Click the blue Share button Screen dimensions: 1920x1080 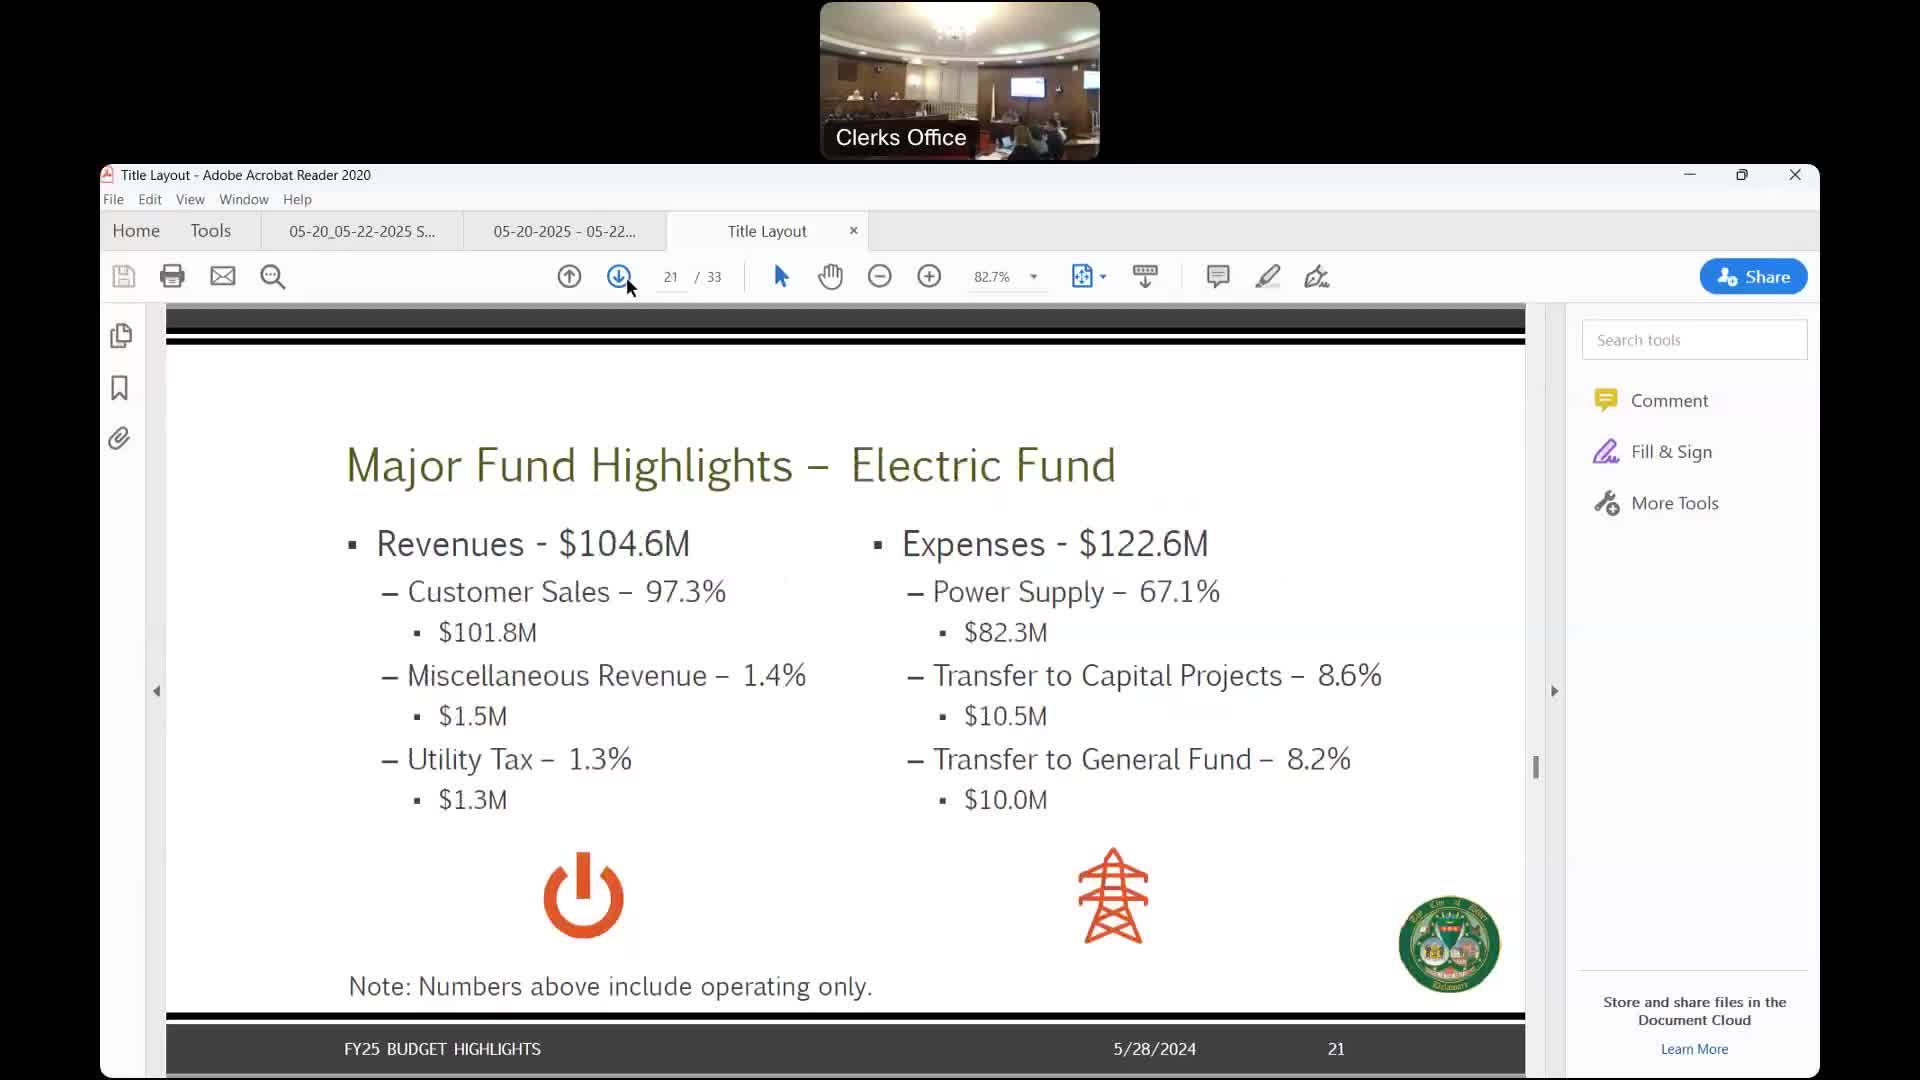tap(1752, 277)
